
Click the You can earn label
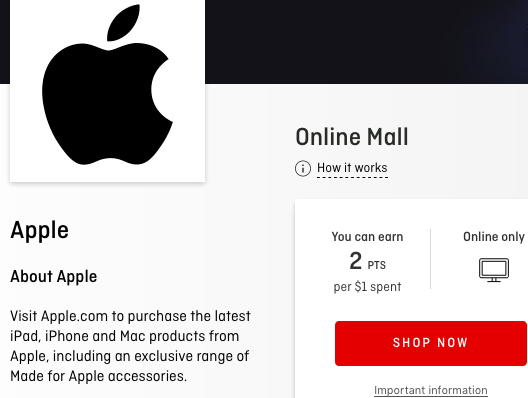point(367,237)
